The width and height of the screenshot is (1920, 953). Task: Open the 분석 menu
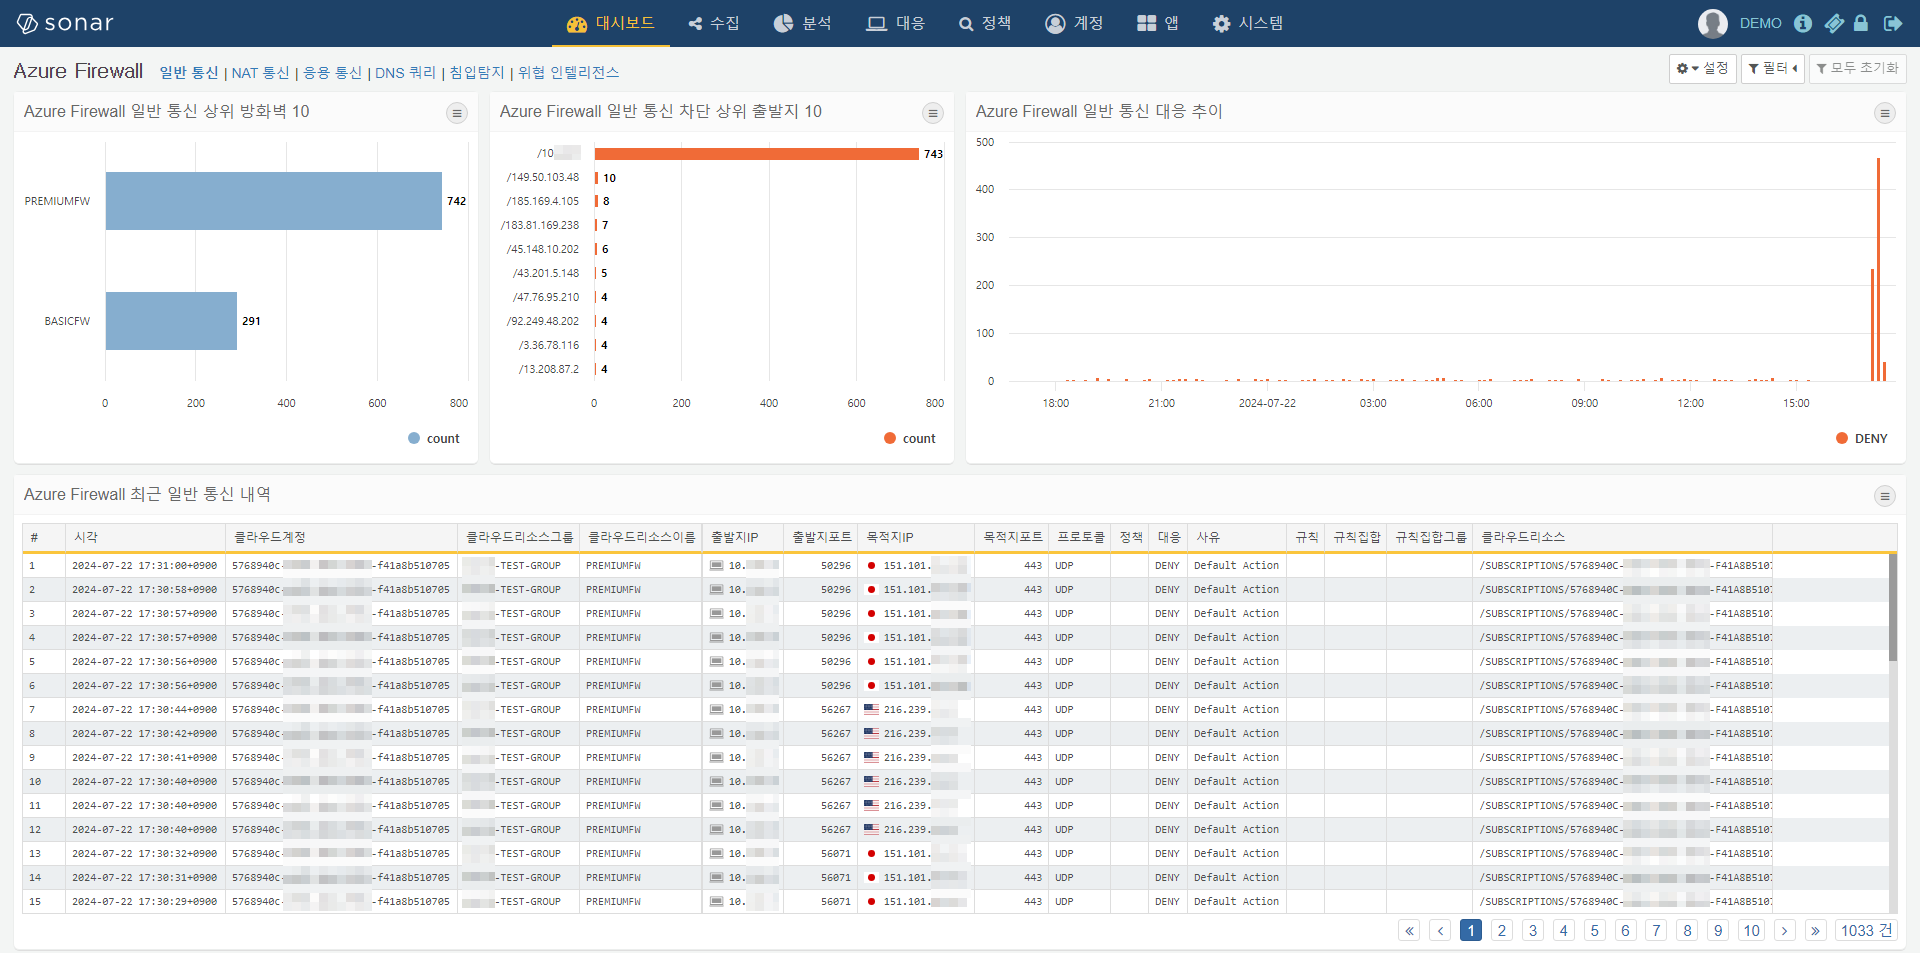[803, 23]
